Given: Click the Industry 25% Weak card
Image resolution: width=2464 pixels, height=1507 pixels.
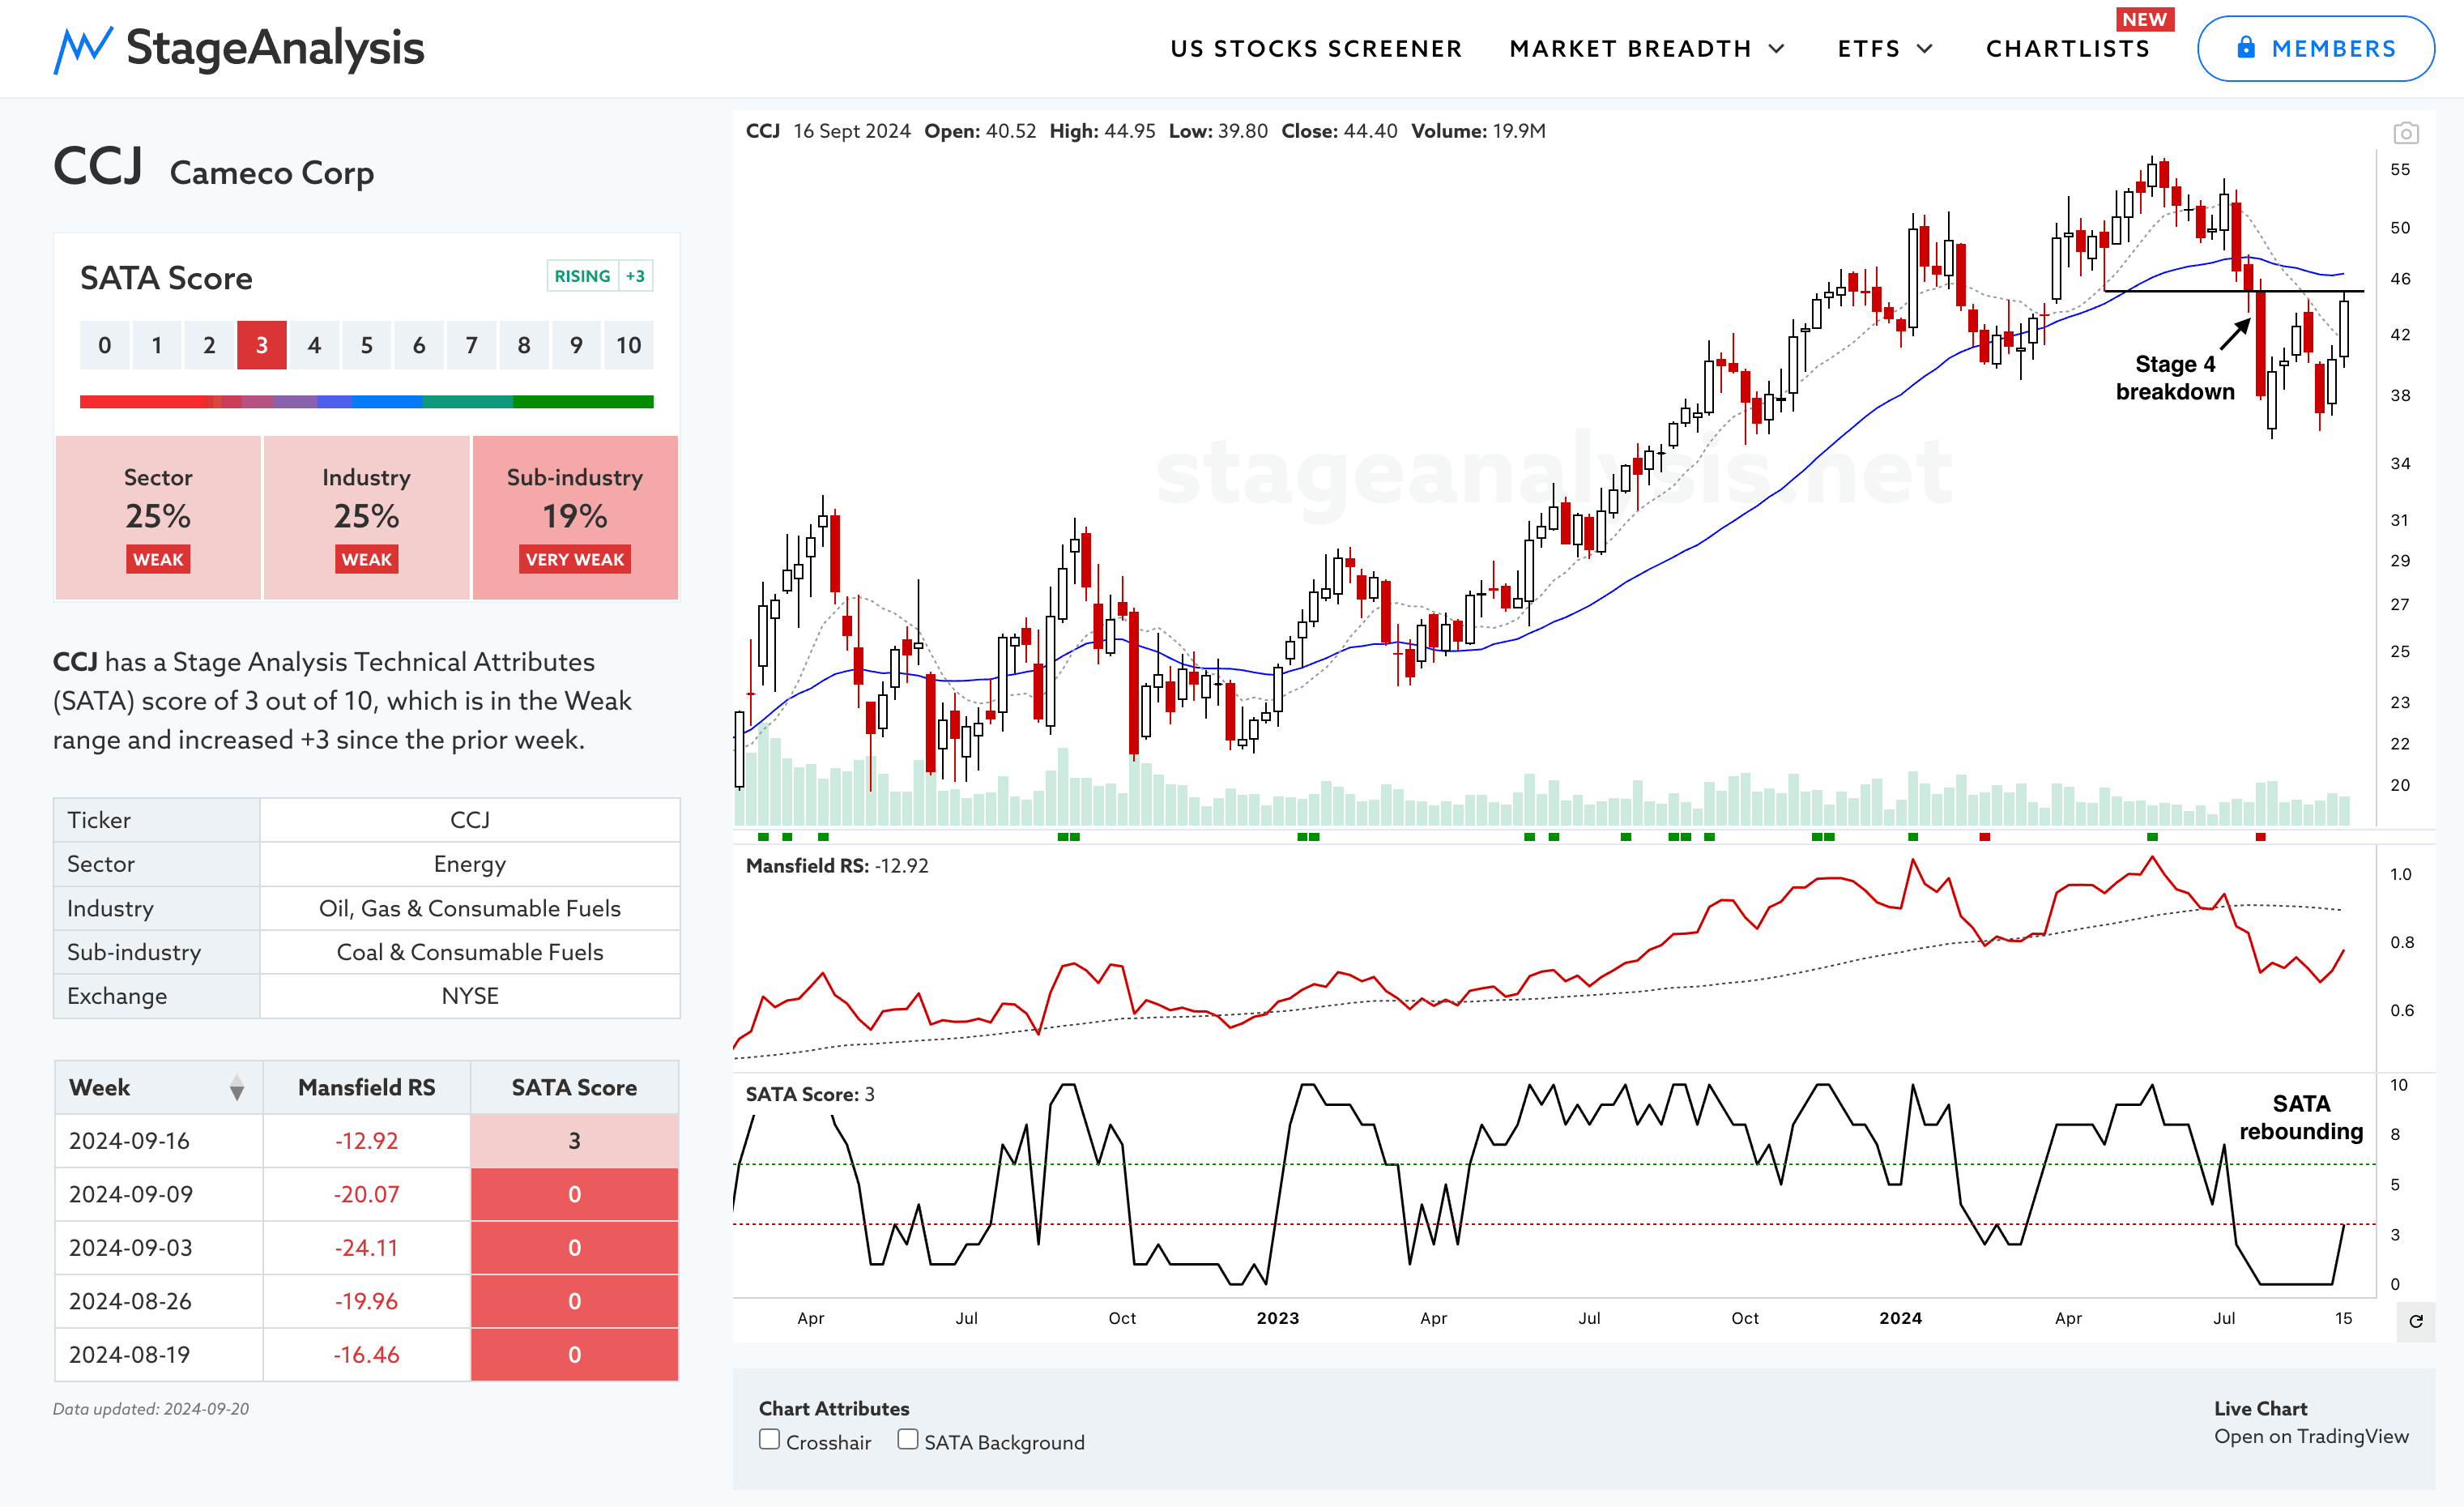Looking at the screenshot, I should click(366, 517).
